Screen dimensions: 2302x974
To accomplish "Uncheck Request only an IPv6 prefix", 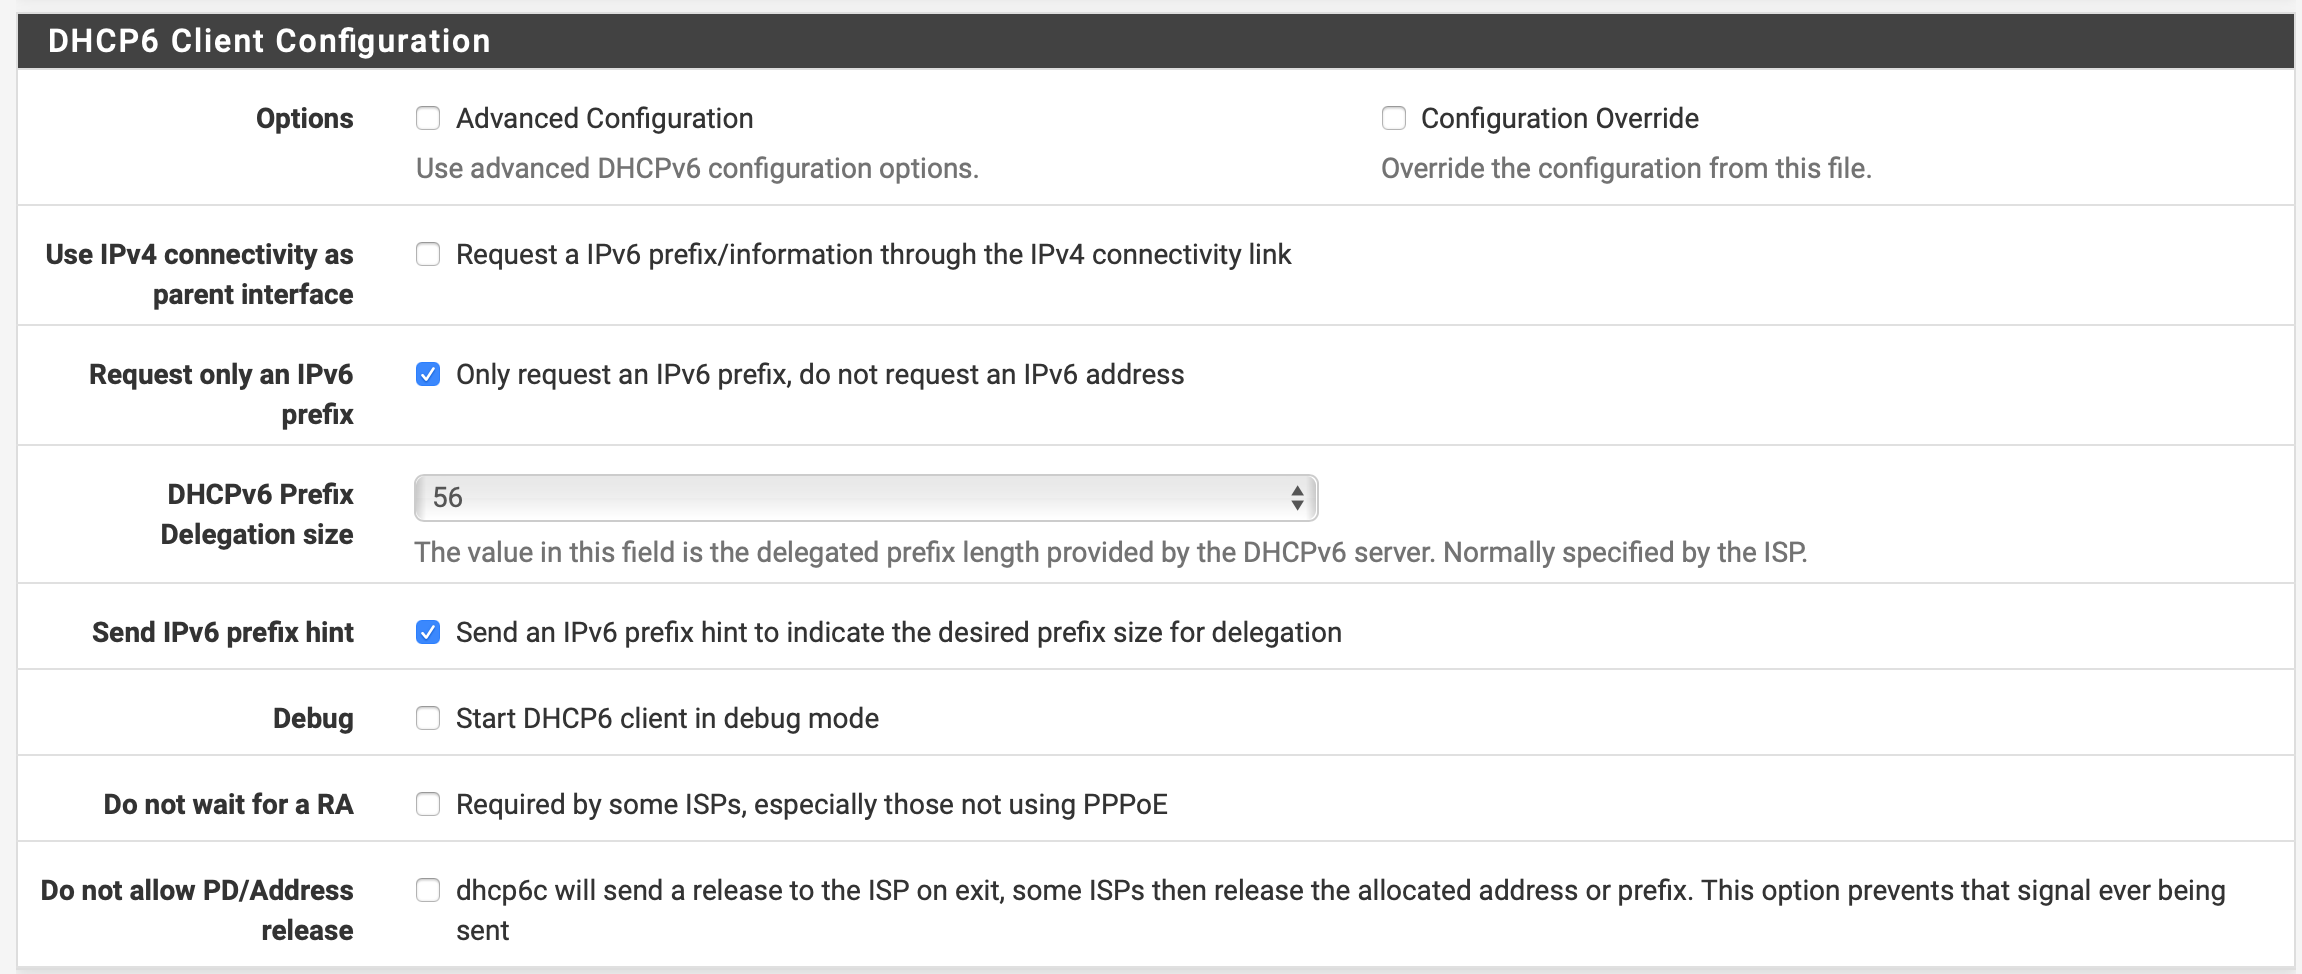I will (x=428, y=375).
